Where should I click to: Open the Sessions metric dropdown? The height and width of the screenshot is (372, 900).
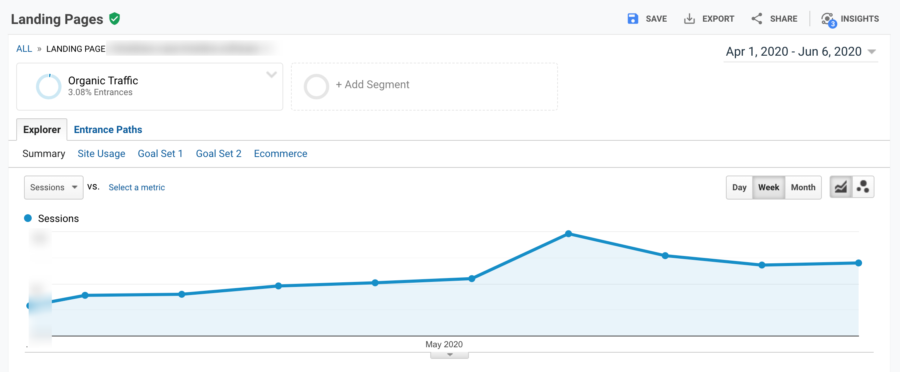[x=54, y=187]
